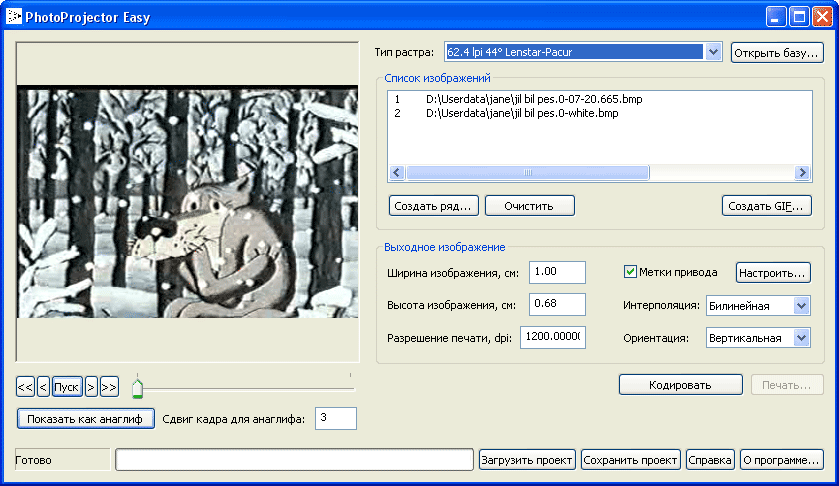This screenshot has height=486, width=839.
Task: Click image list scroll right arrow
Action: (802, 172)
